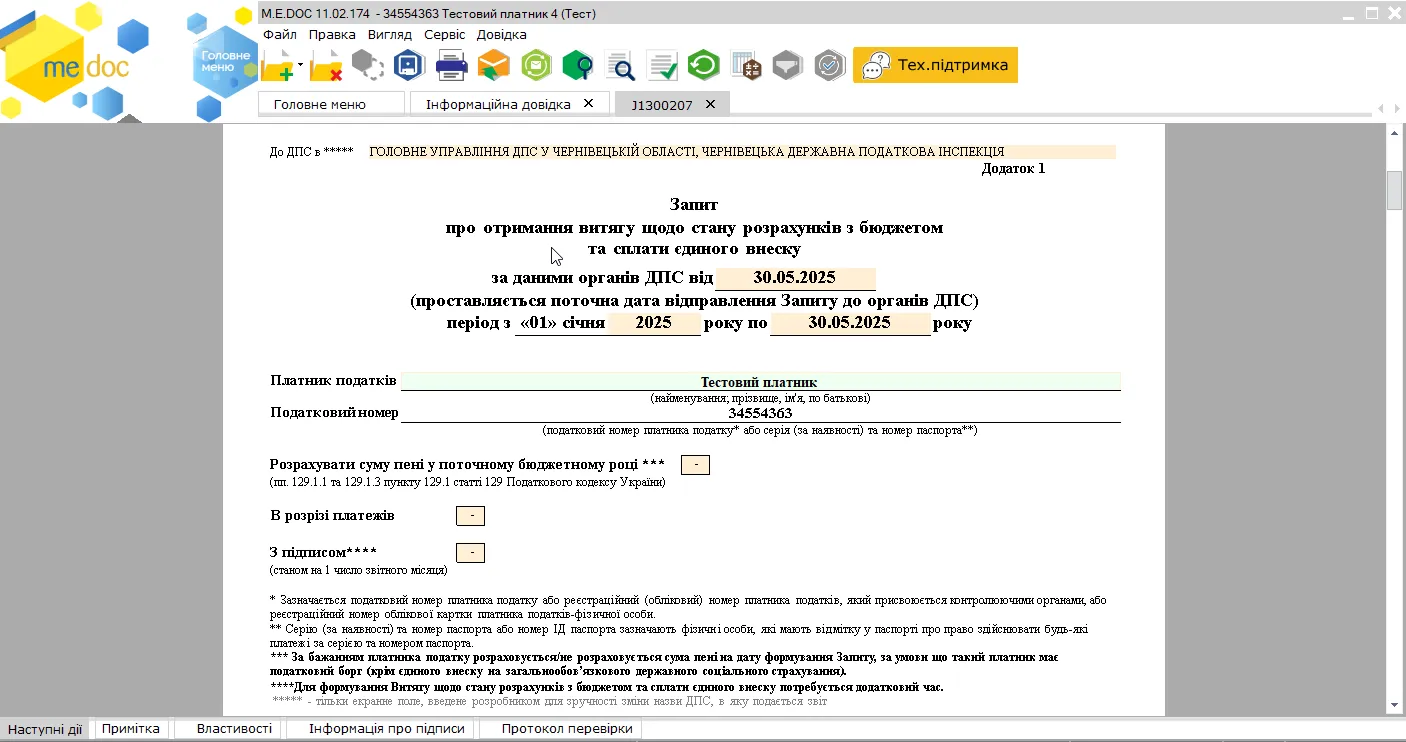Delete document using folder with red cross
Screen dimensions: 1406x742
click(x=327, y=67)
